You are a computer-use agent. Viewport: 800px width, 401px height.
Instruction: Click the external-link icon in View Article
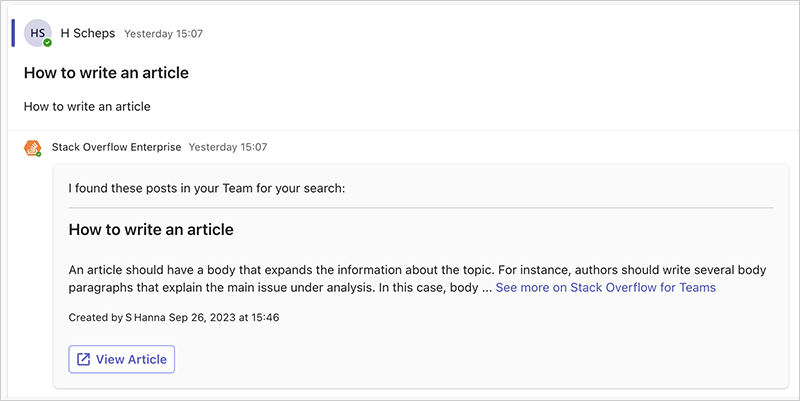83,359
